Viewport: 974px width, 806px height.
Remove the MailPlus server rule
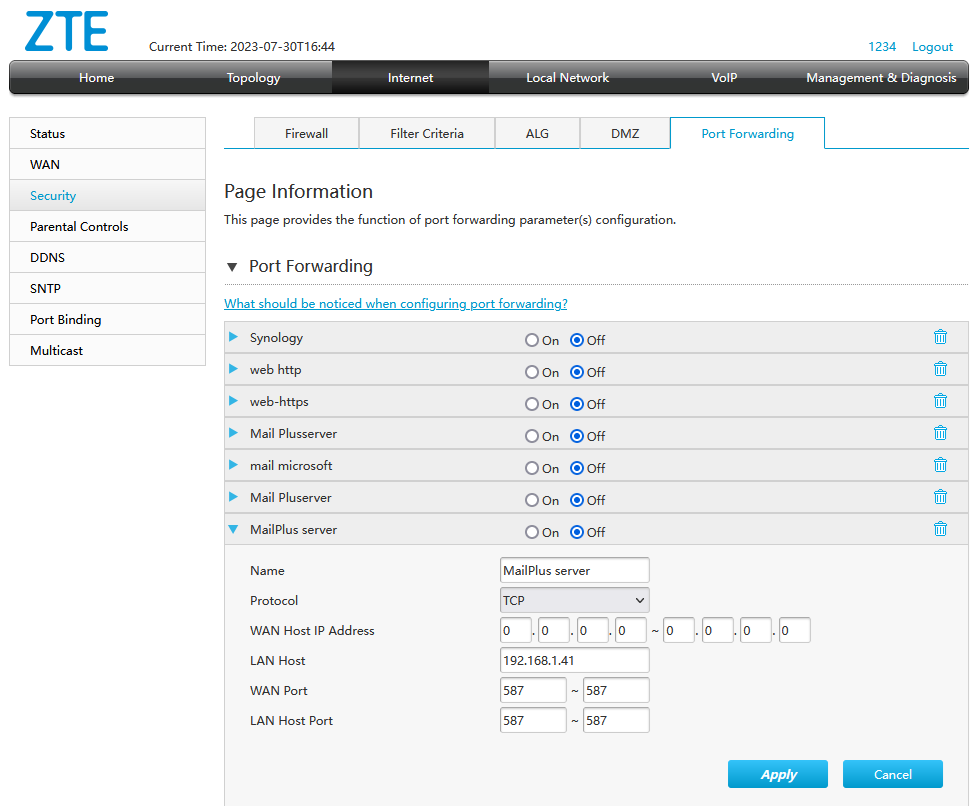[940, 529]
